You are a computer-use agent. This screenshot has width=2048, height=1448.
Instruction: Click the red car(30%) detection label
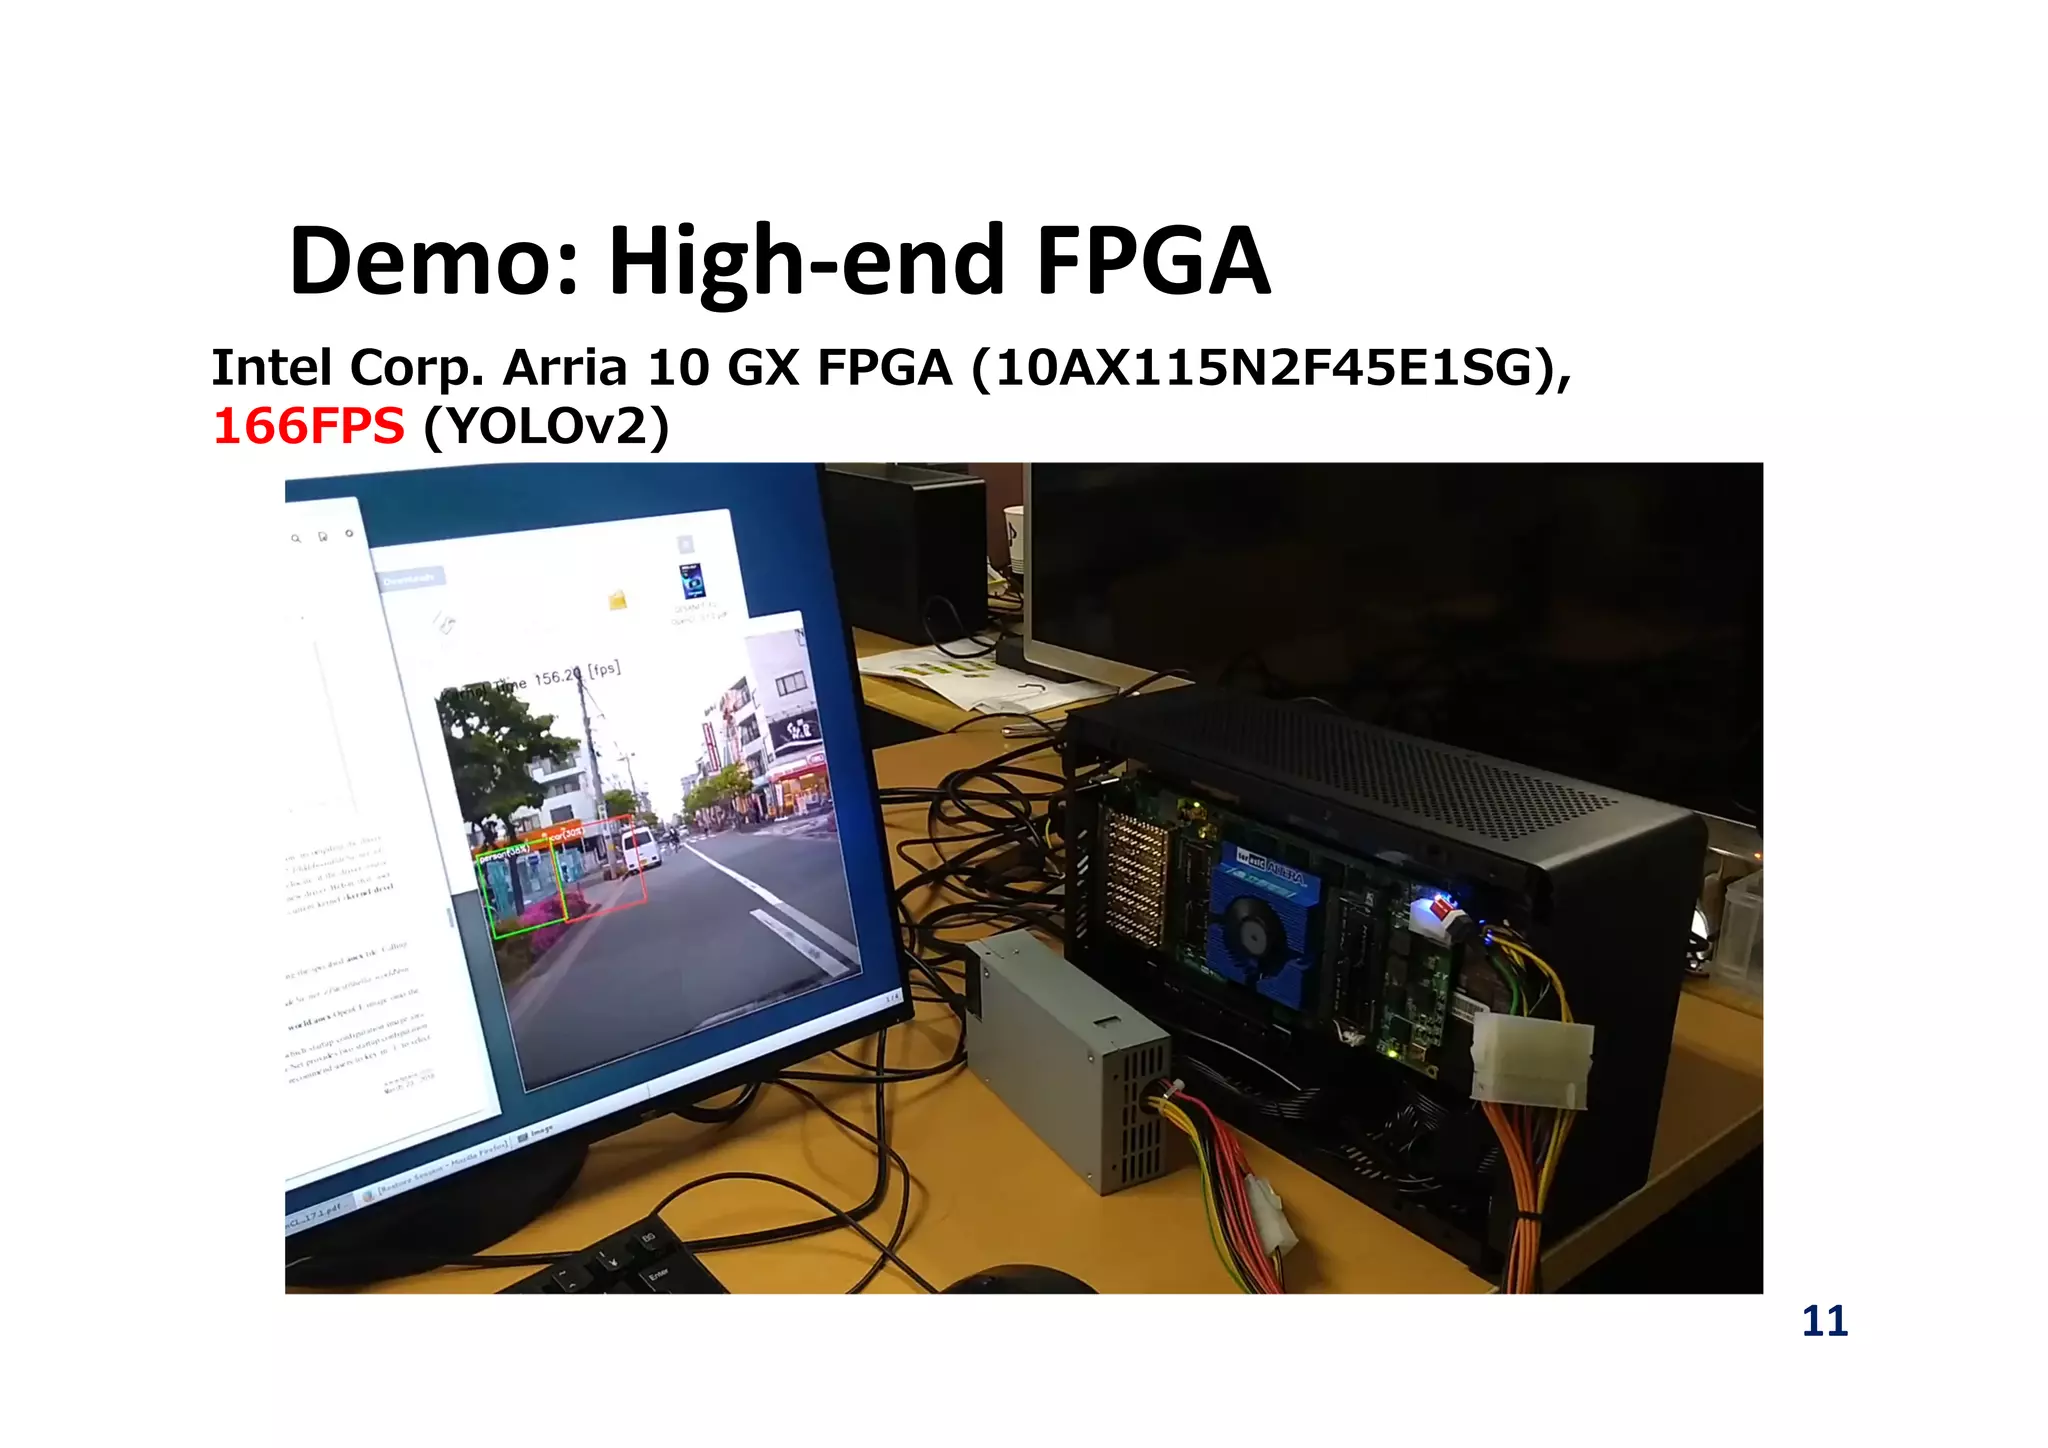(x=567, y=834)
